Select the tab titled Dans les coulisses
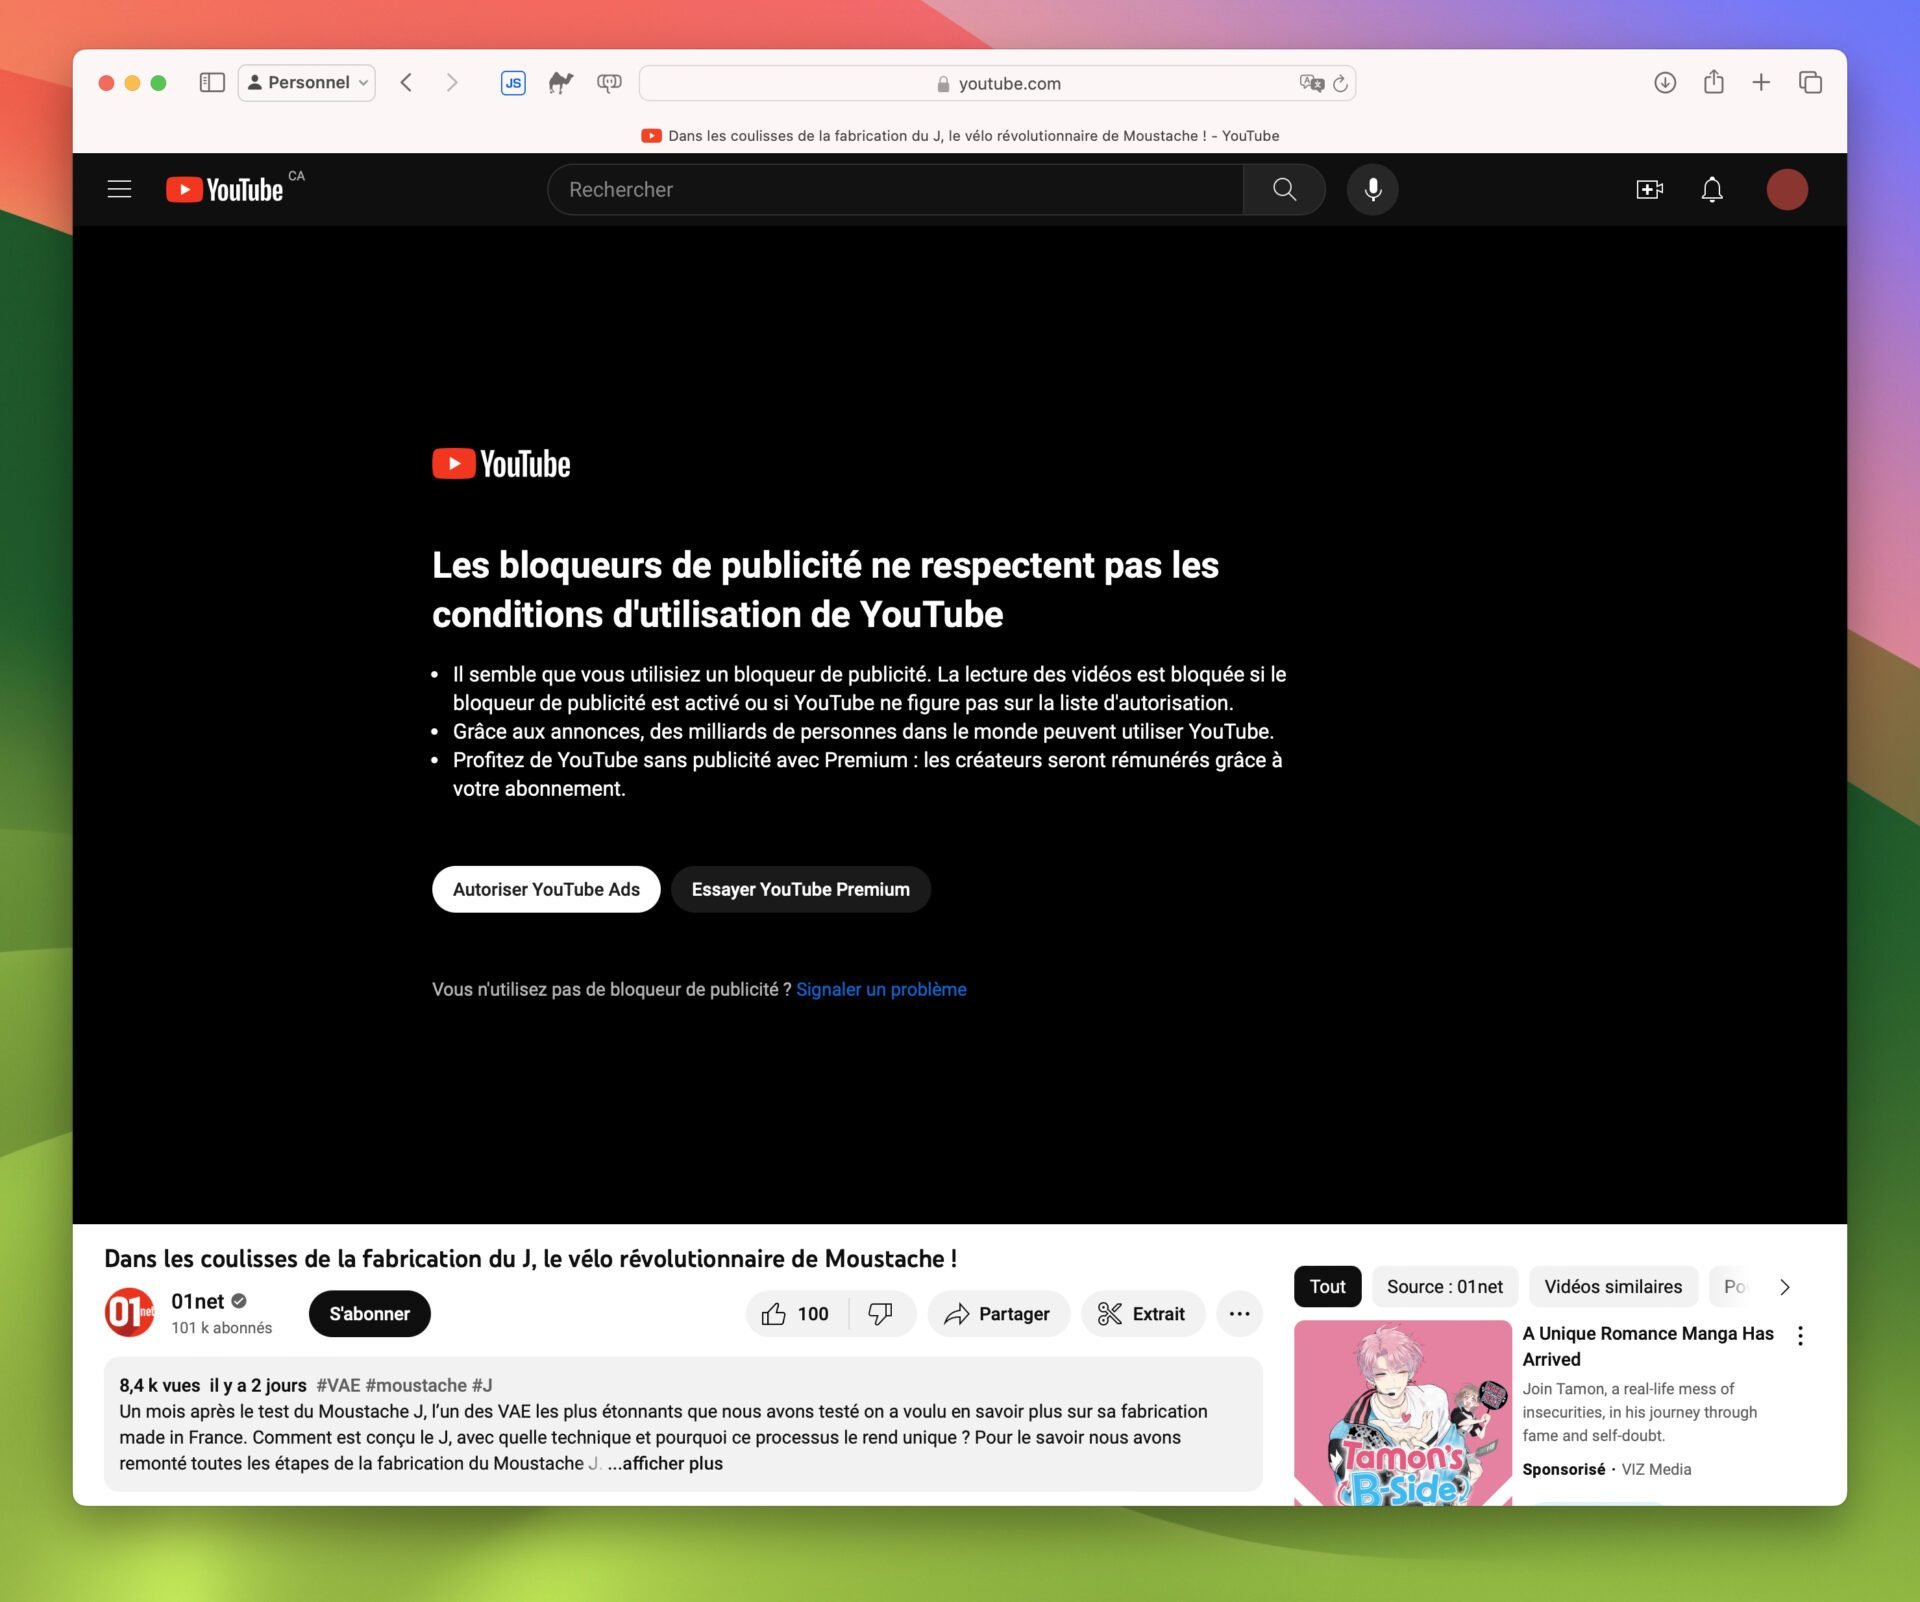Image resolution: width=1920 pixels, height=1602 pixels. click(960, 136)
